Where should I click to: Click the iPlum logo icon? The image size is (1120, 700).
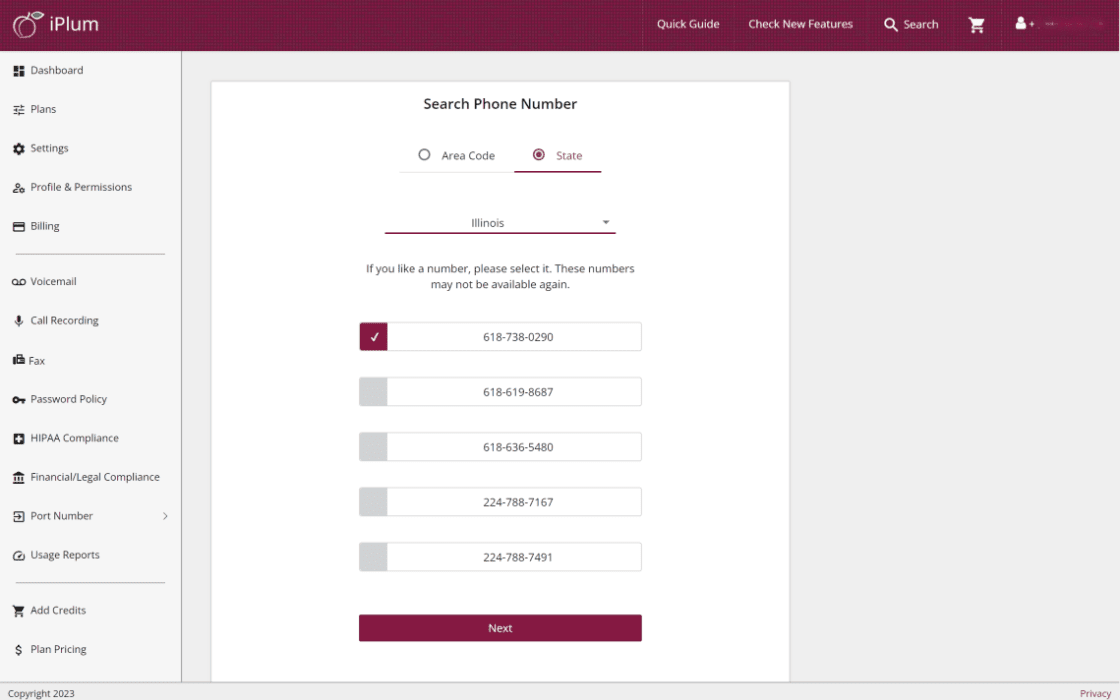pyautogui.click(x=28, y=25)
